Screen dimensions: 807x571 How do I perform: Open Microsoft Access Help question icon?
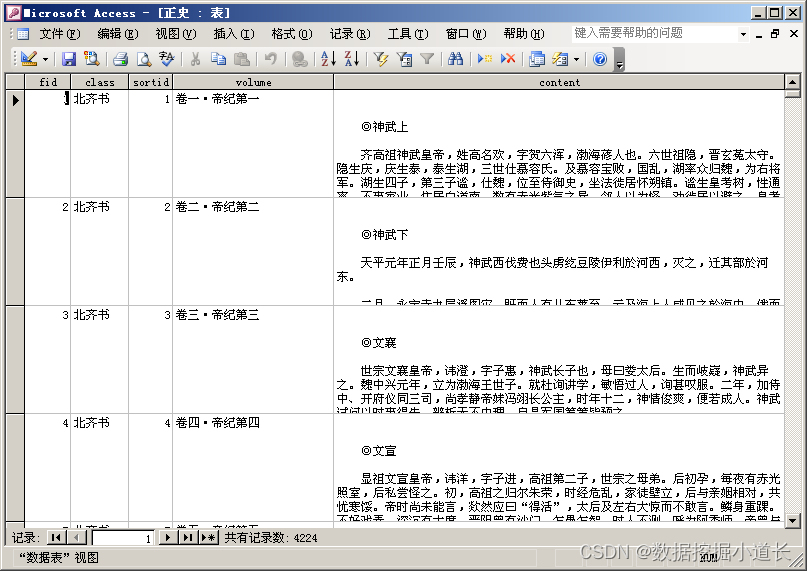pyautogui.click(x=600, y=59)
